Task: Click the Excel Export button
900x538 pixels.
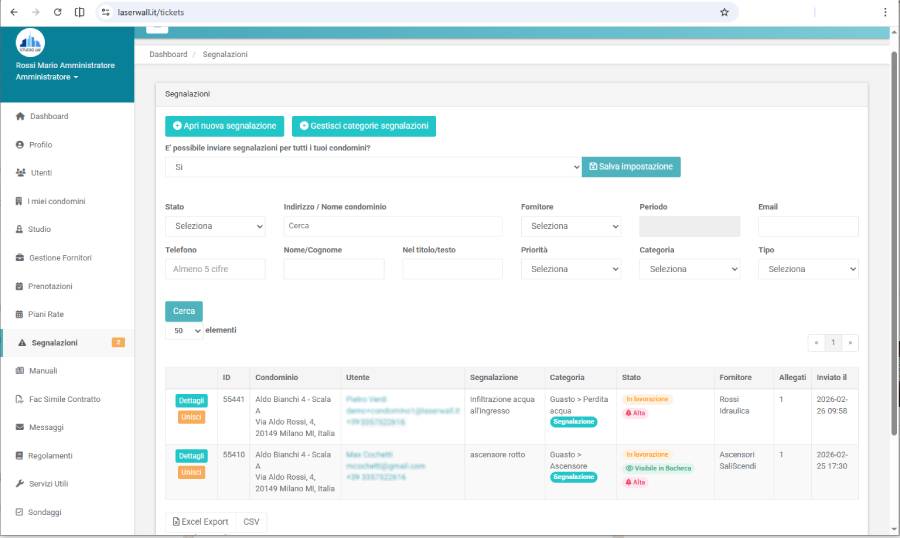Action: (x=201, y=522)
